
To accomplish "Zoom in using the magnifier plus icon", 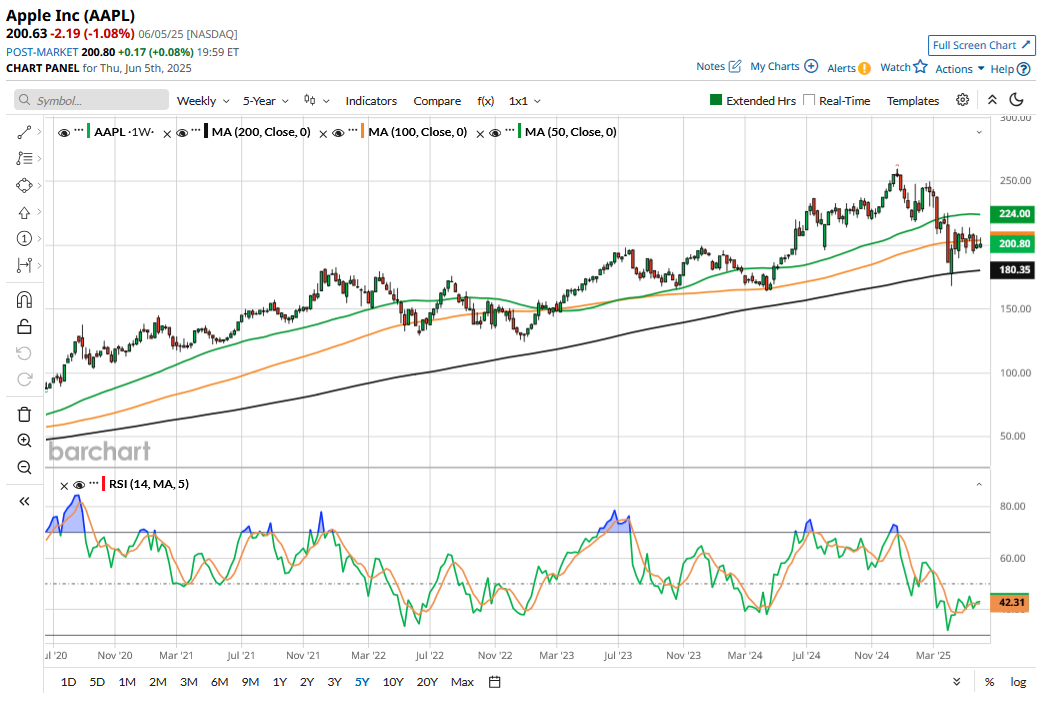I will (25, 441).
